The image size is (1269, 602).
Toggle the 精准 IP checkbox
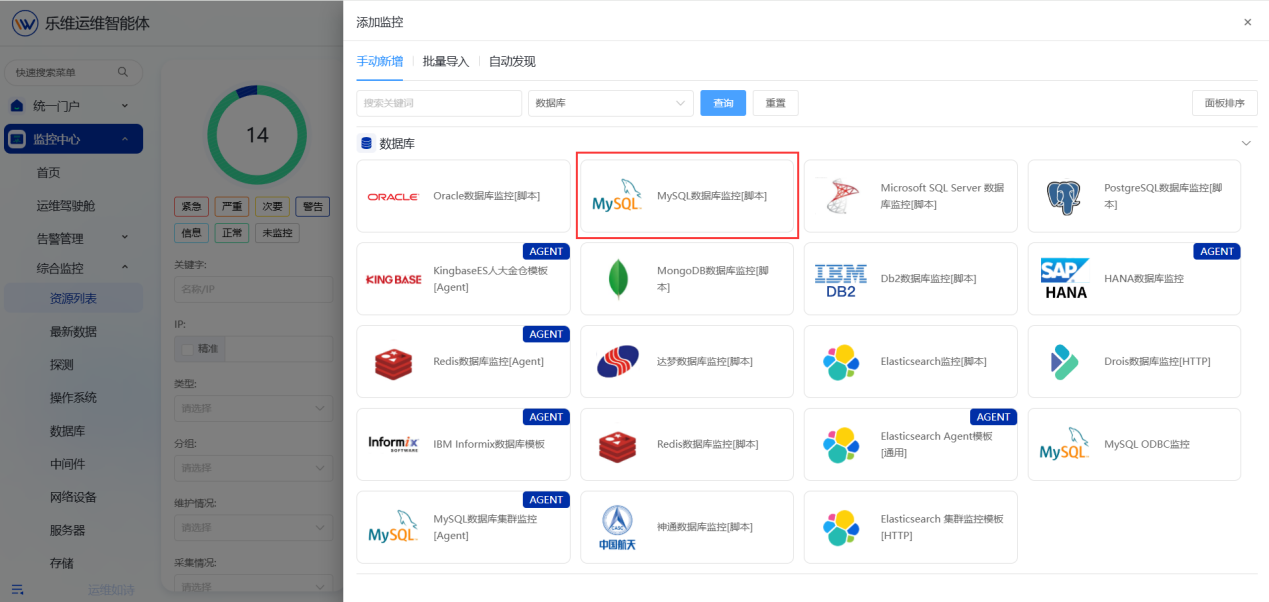[x=186, y=349]
